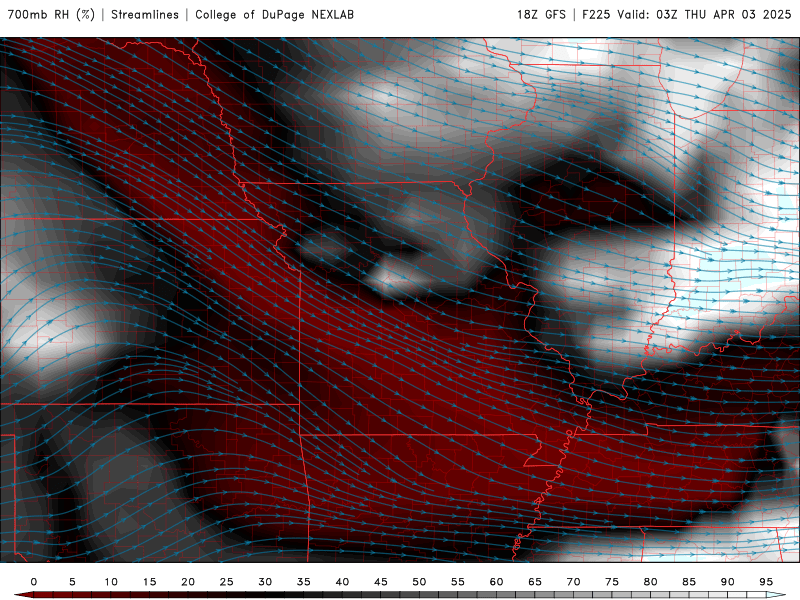Click the "College of DuPage NEXLAB" credit text
Viewport: 800px width, 600px height.
click(x=274, y=15)
